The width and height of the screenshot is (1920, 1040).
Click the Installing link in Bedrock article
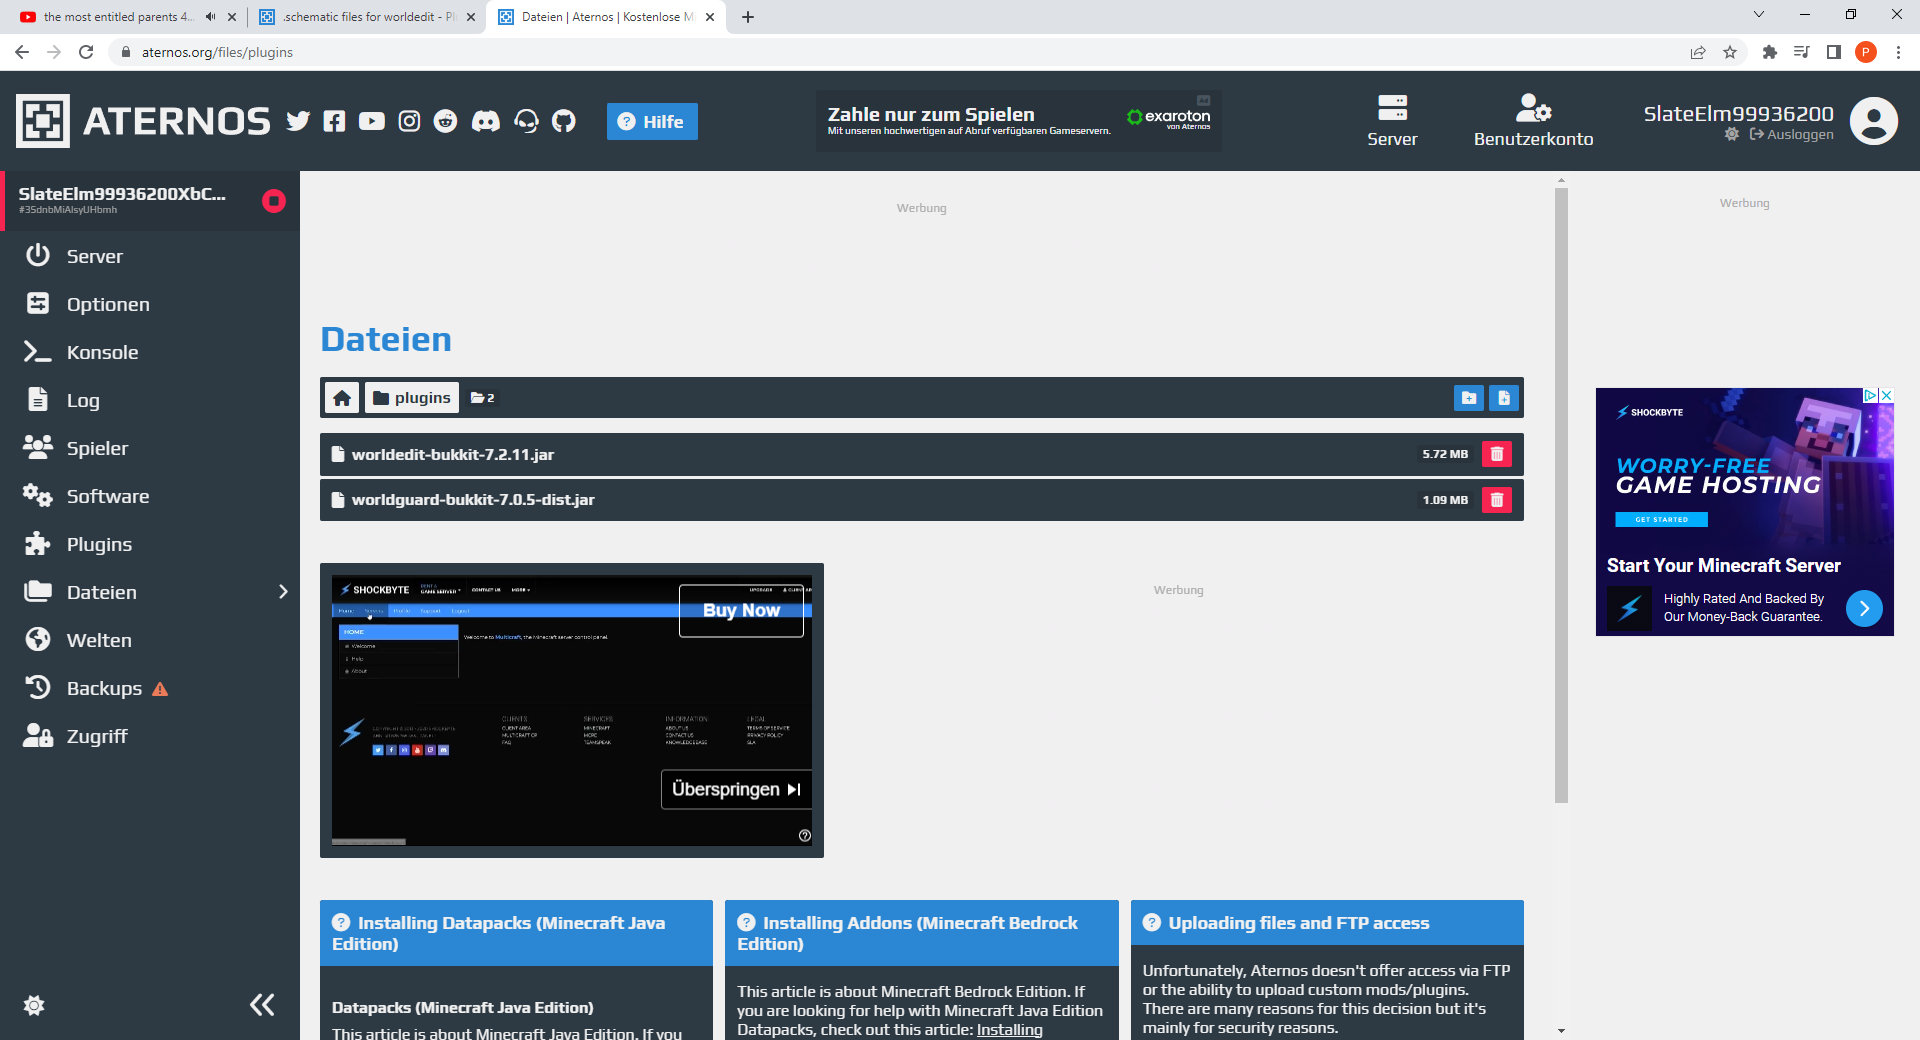(x=1009, y=1030)
